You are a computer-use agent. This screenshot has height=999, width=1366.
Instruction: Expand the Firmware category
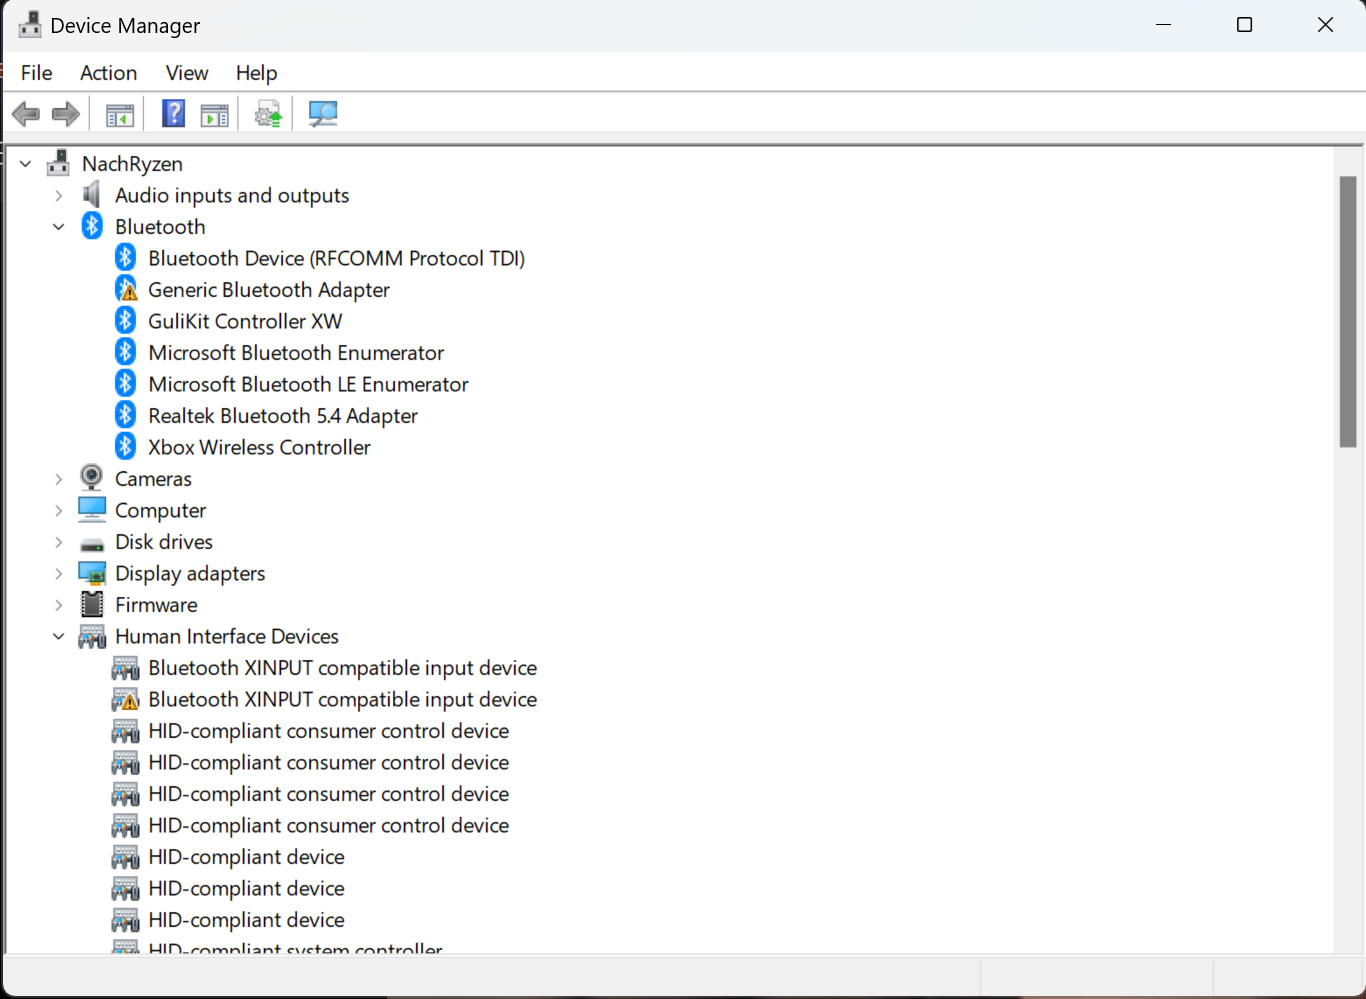[59, 605]
